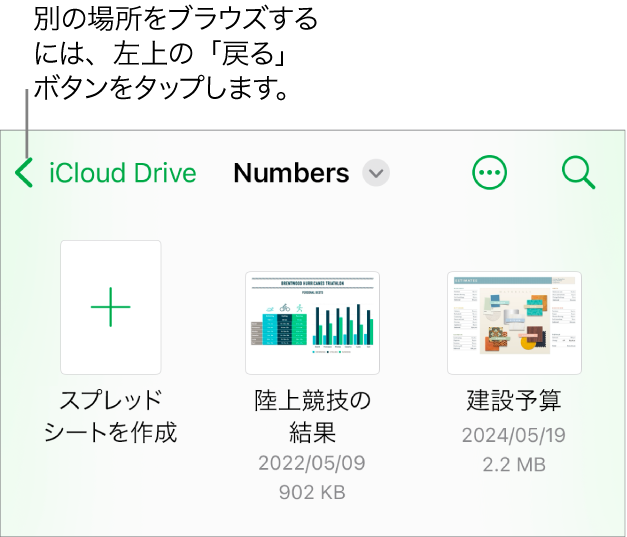Tap the スプレッドシートを作成 label

[x=111, y=416]
